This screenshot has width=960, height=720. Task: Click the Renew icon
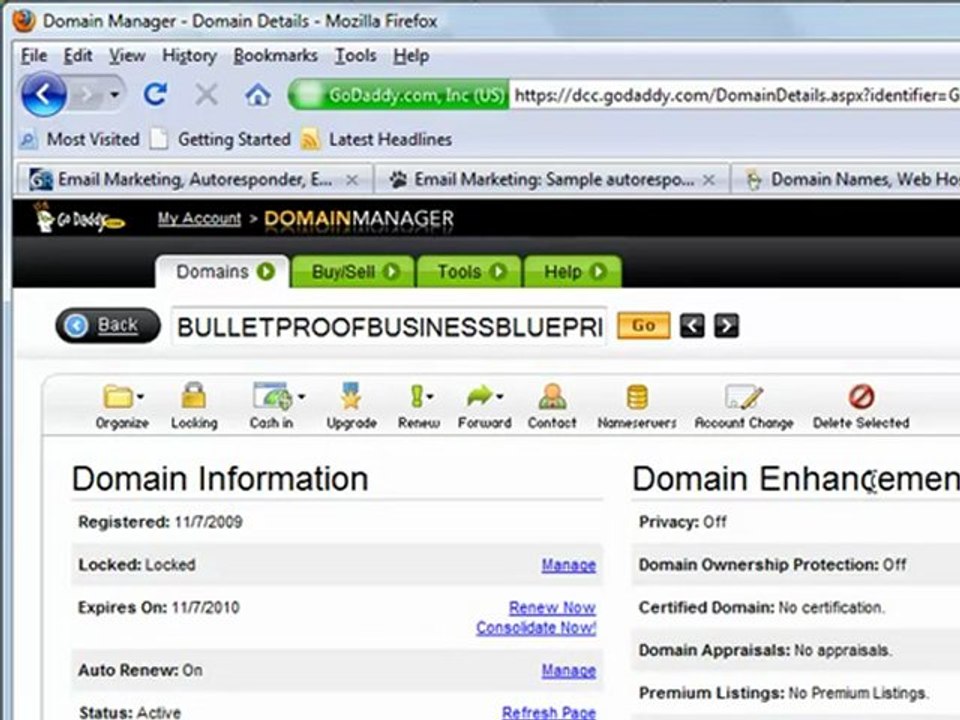[x=416, y=396]
